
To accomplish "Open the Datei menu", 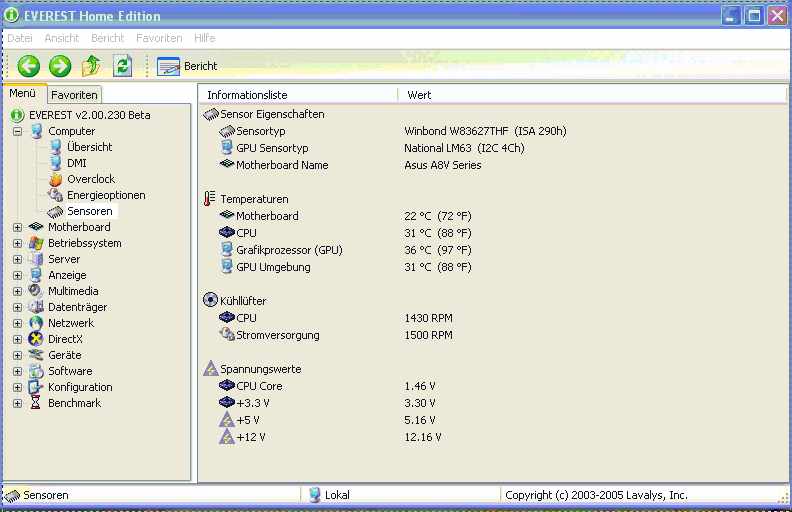I will 20,38.
